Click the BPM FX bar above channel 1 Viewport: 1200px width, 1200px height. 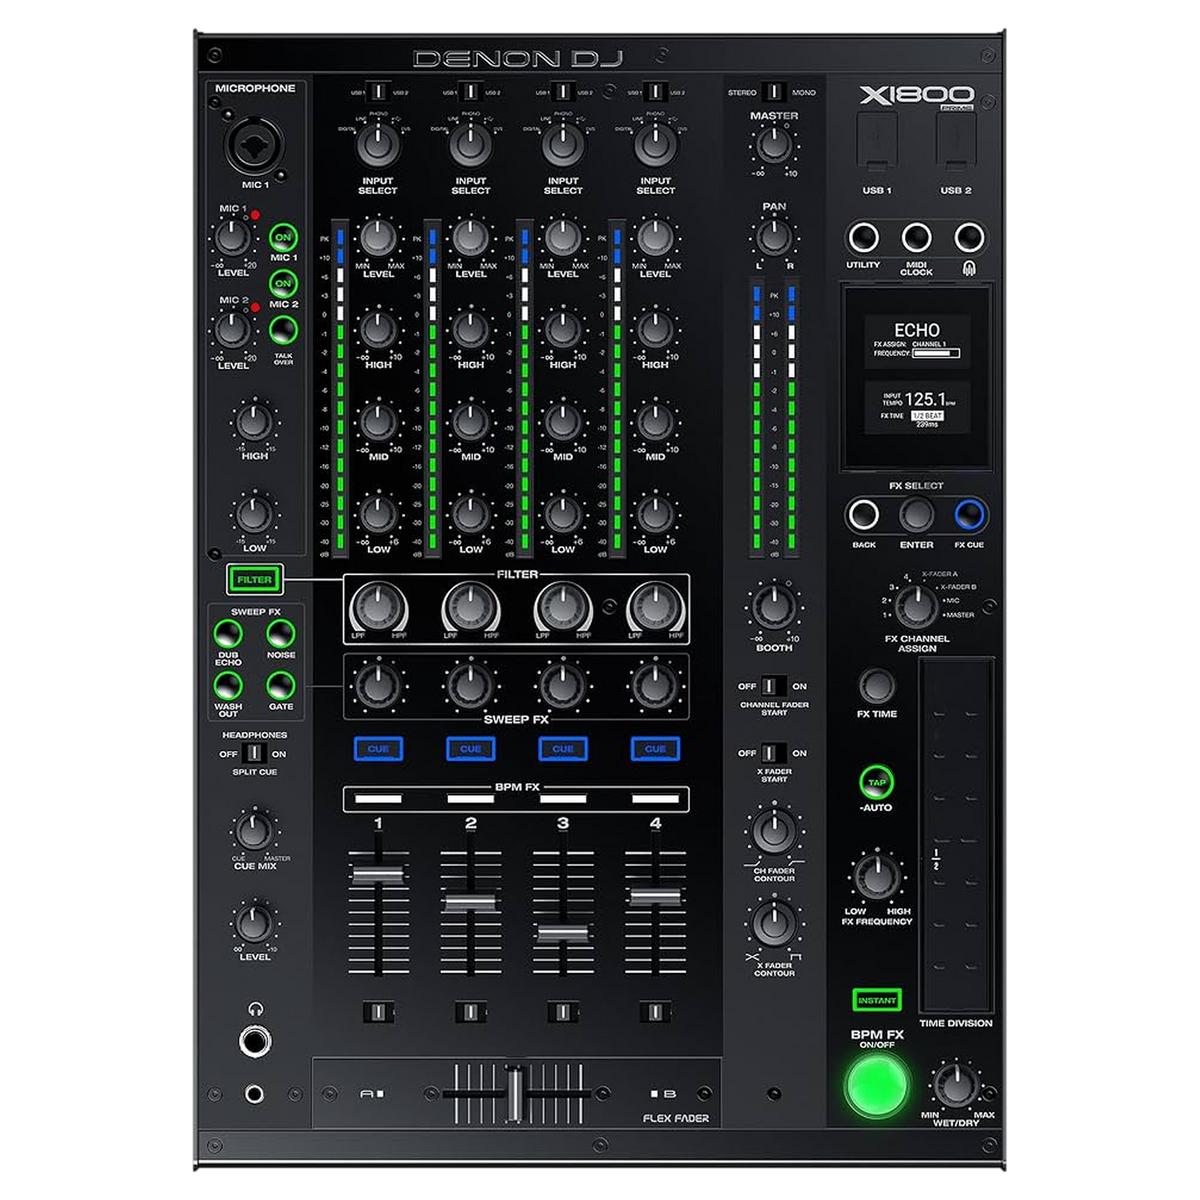click(378, 800)
